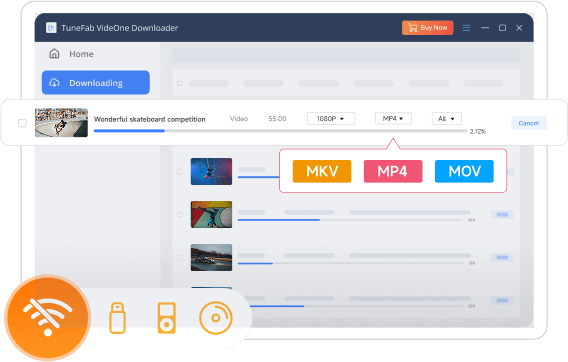Minimize the TuneFab window
568x362 pixels.
pyautogui.click(x=485, y=28)
